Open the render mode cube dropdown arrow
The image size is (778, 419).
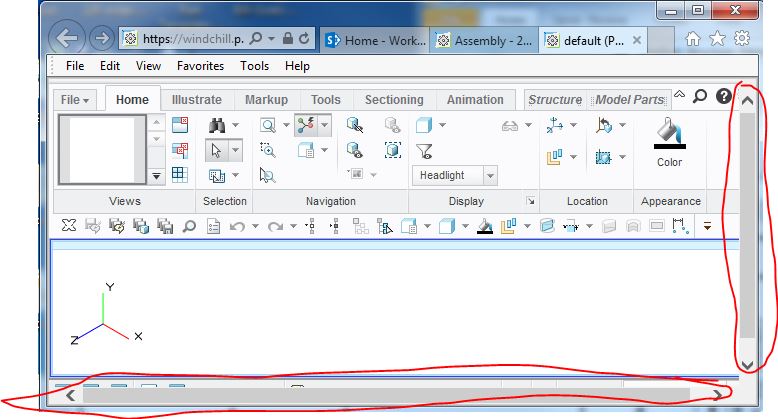pos(442,125)
